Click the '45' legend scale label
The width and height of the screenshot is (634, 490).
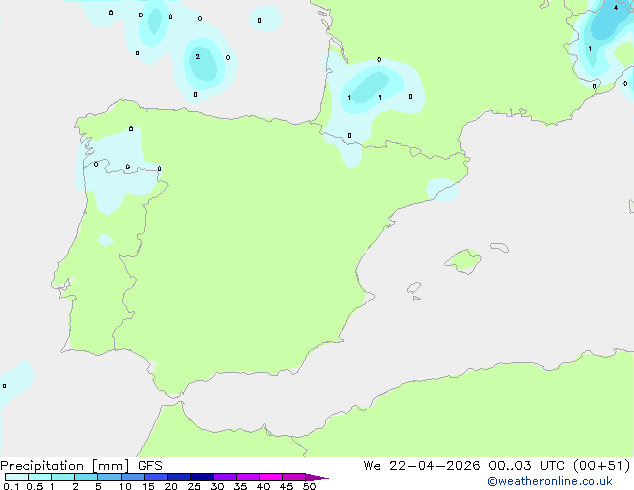click(286, 486)
